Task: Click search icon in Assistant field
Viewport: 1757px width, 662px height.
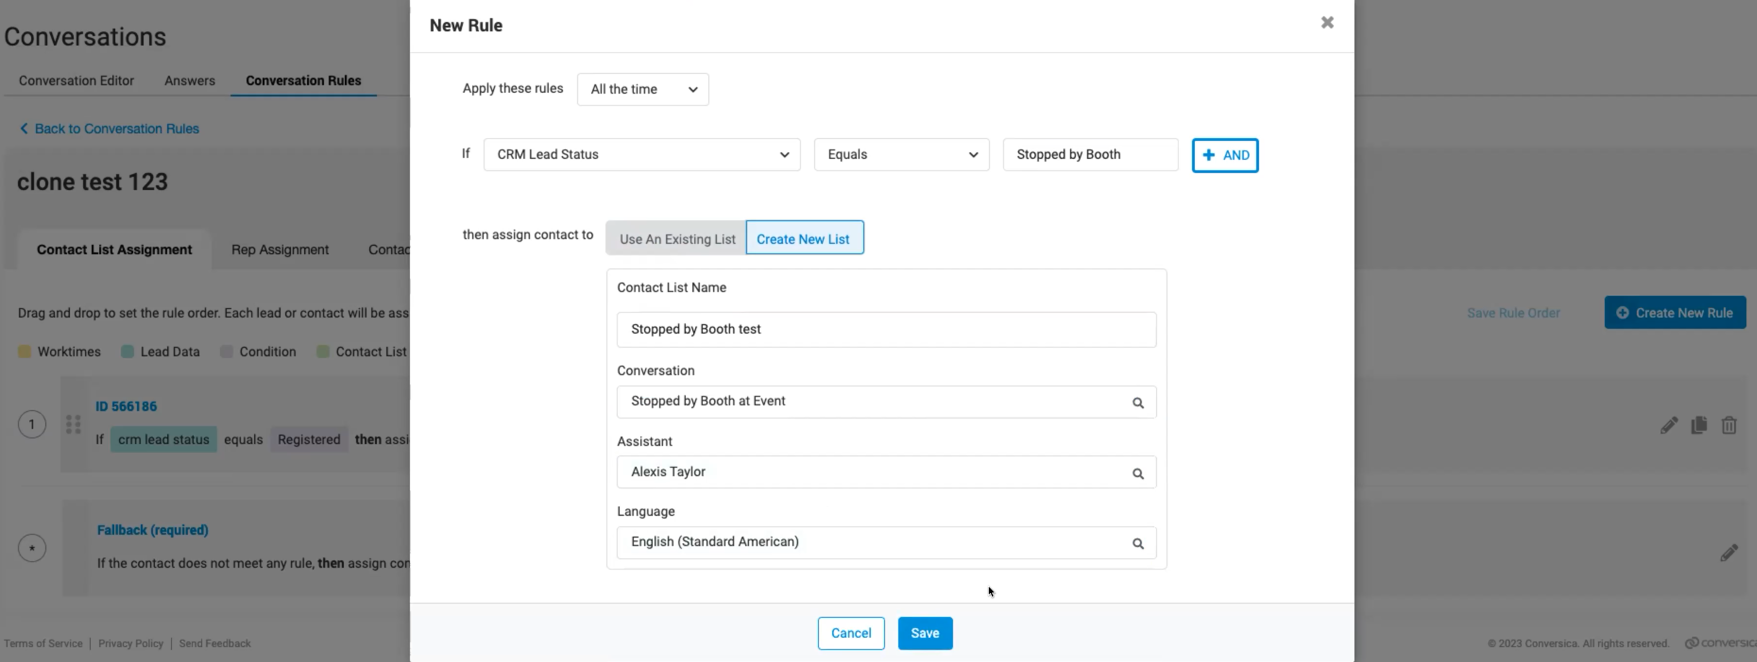Action: click(1137, 474)
